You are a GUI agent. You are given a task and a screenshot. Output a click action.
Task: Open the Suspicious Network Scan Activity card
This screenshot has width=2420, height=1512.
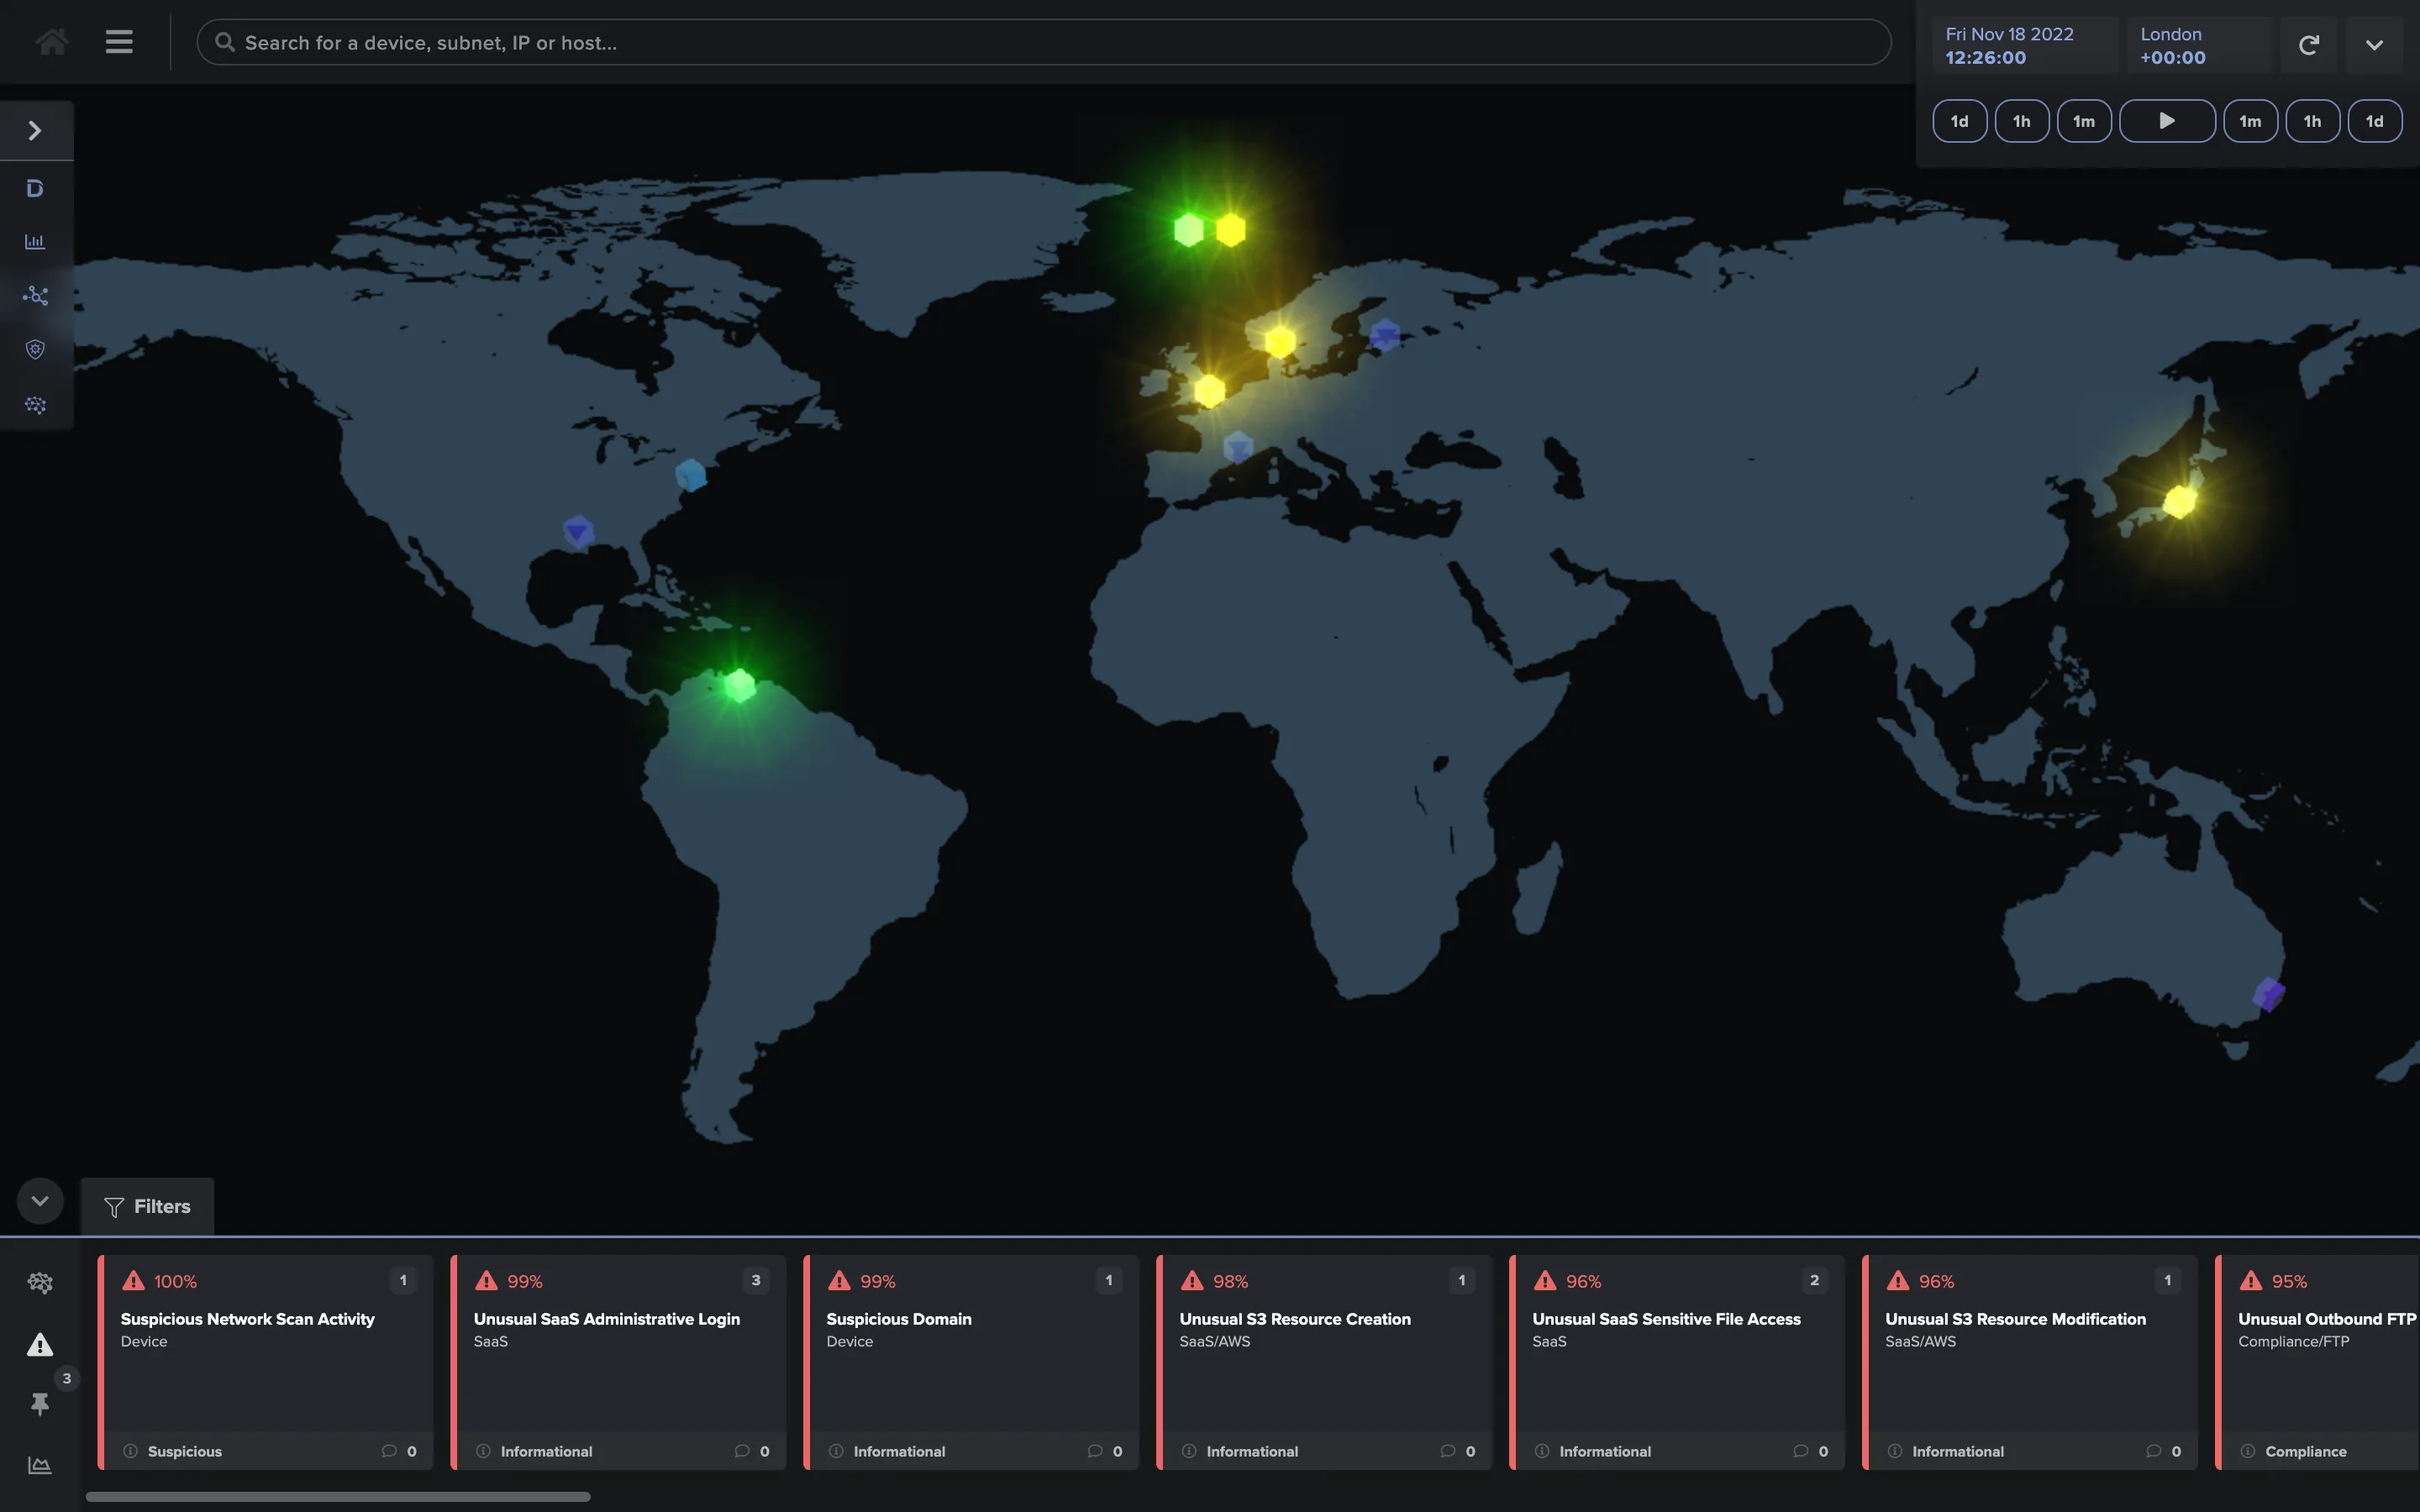[x=266, y=1362]
